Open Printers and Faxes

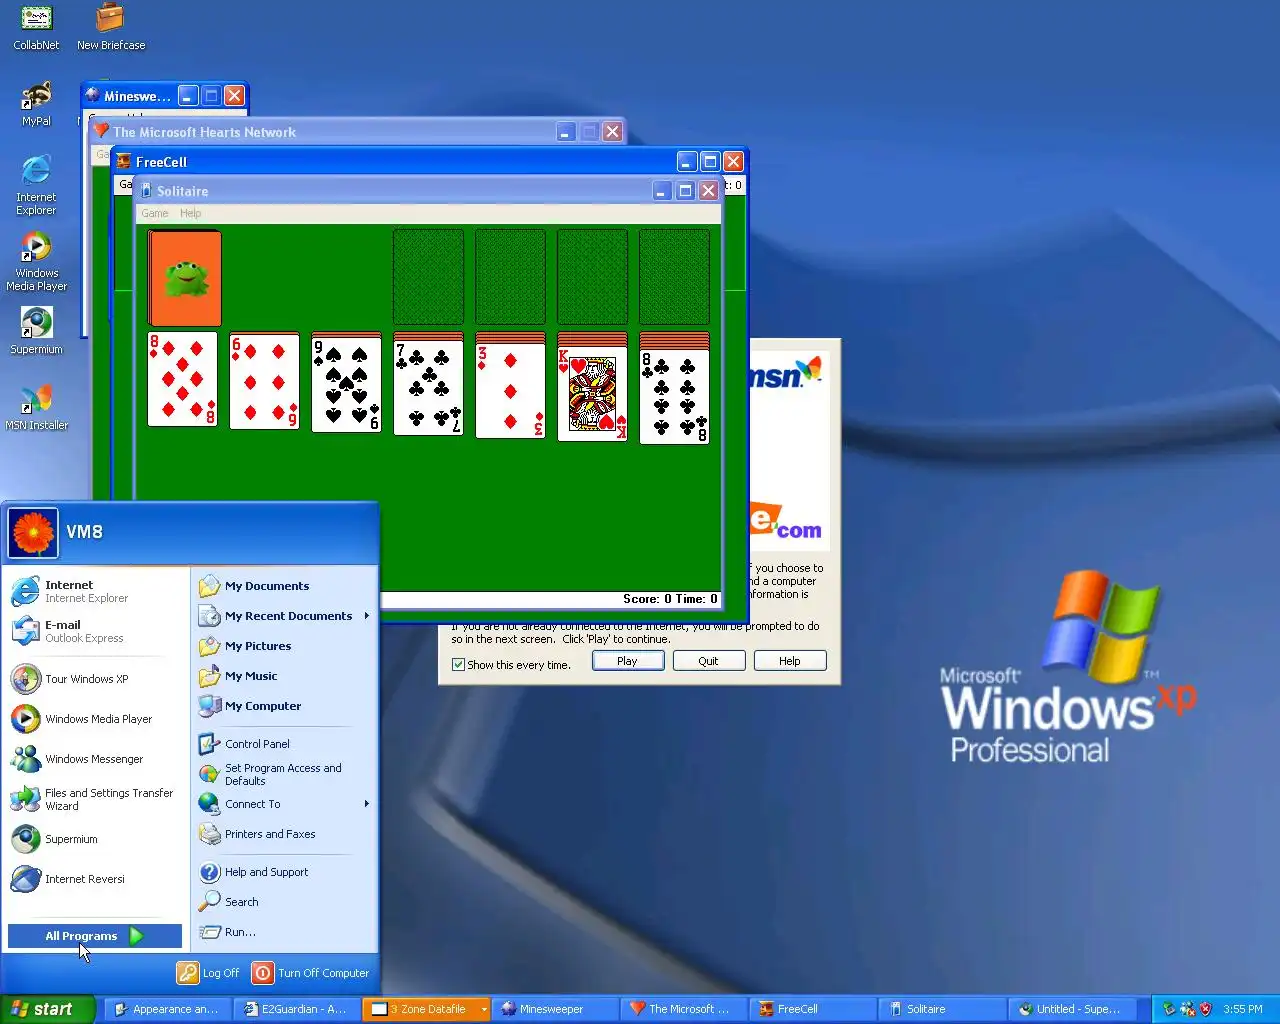point(284,834)
